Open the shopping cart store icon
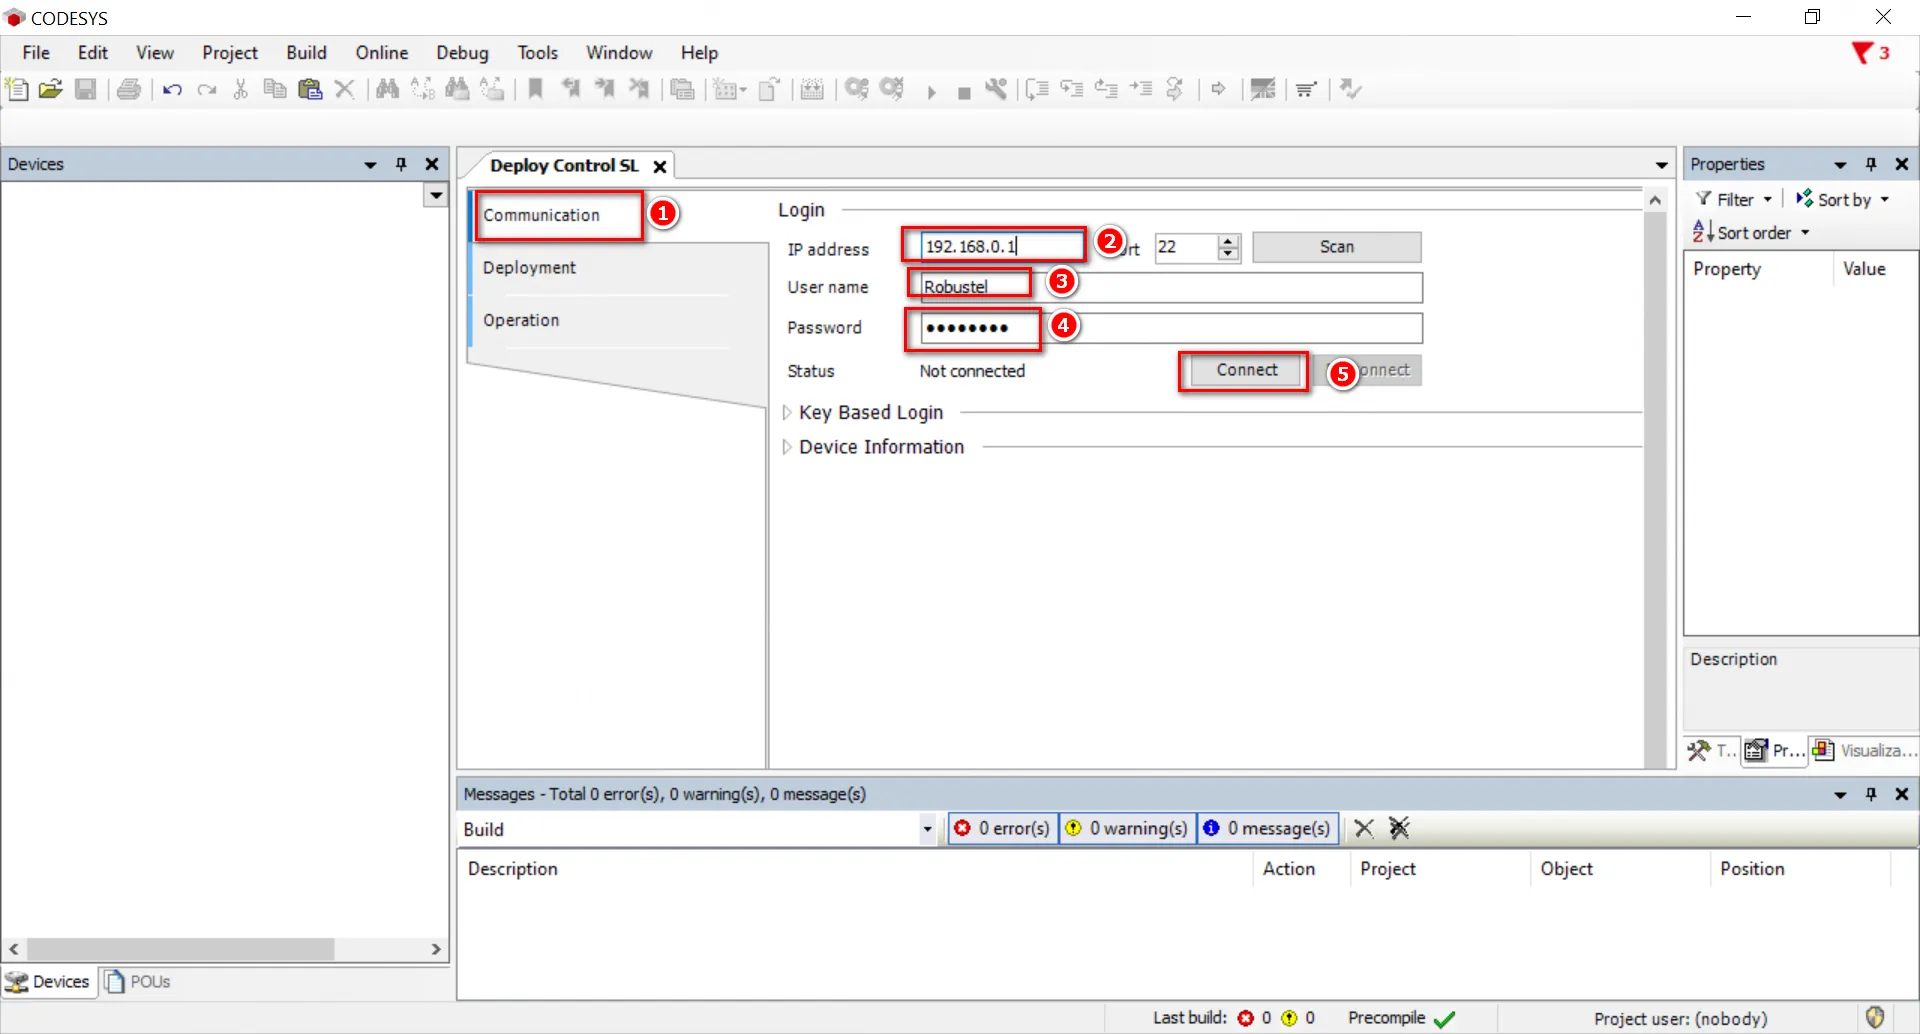The image size is (1920, 1034). (x=1305, y=90)
